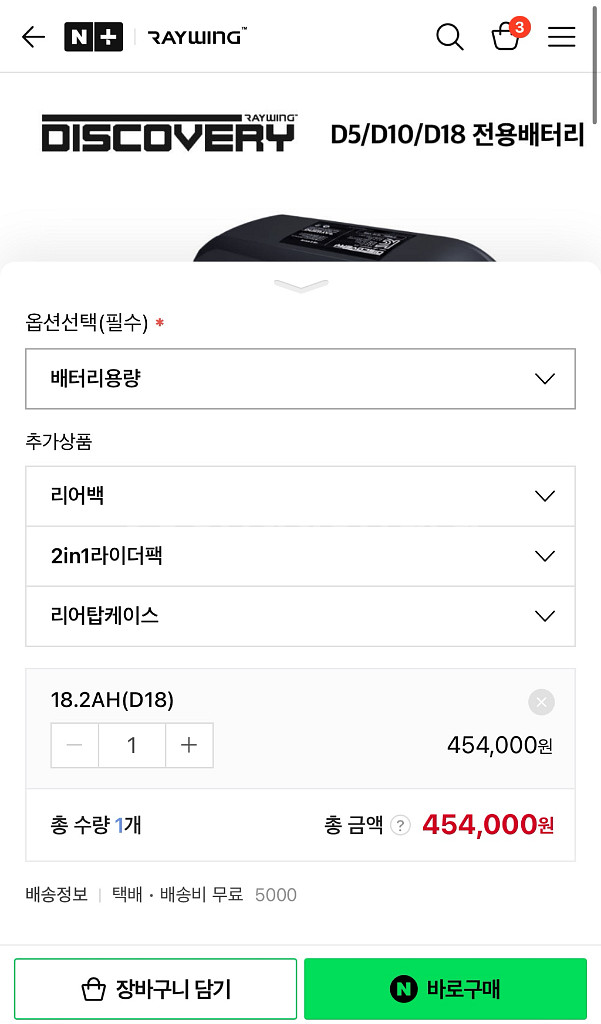Click 장바구니 담기 to add to cart
601x1024 pixels.
tap(155, 989)
